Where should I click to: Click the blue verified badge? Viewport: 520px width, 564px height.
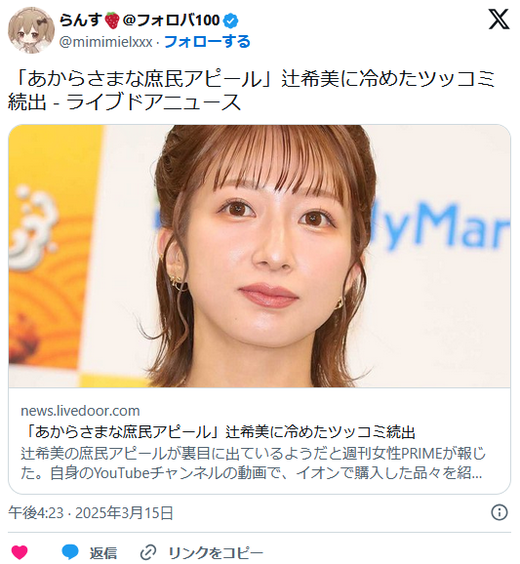coord(231,21)
